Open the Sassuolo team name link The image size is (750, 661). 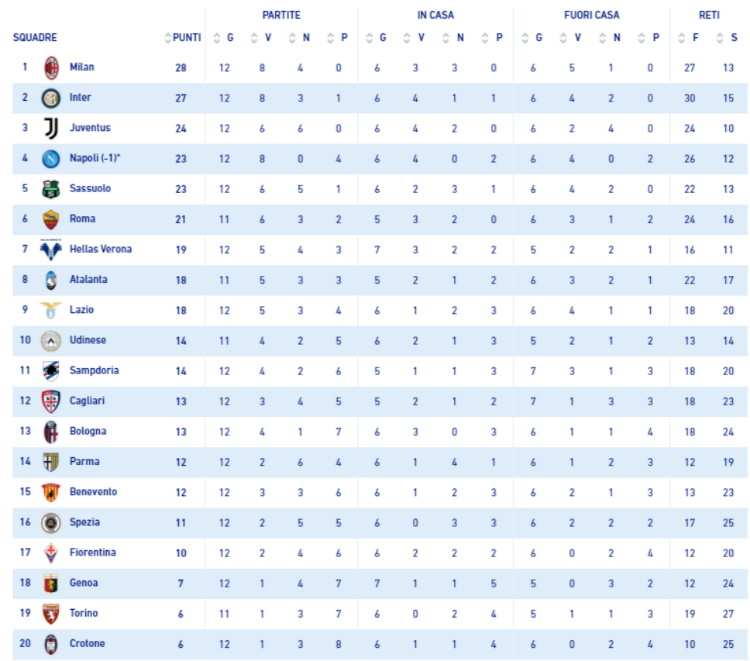point(90,189)
